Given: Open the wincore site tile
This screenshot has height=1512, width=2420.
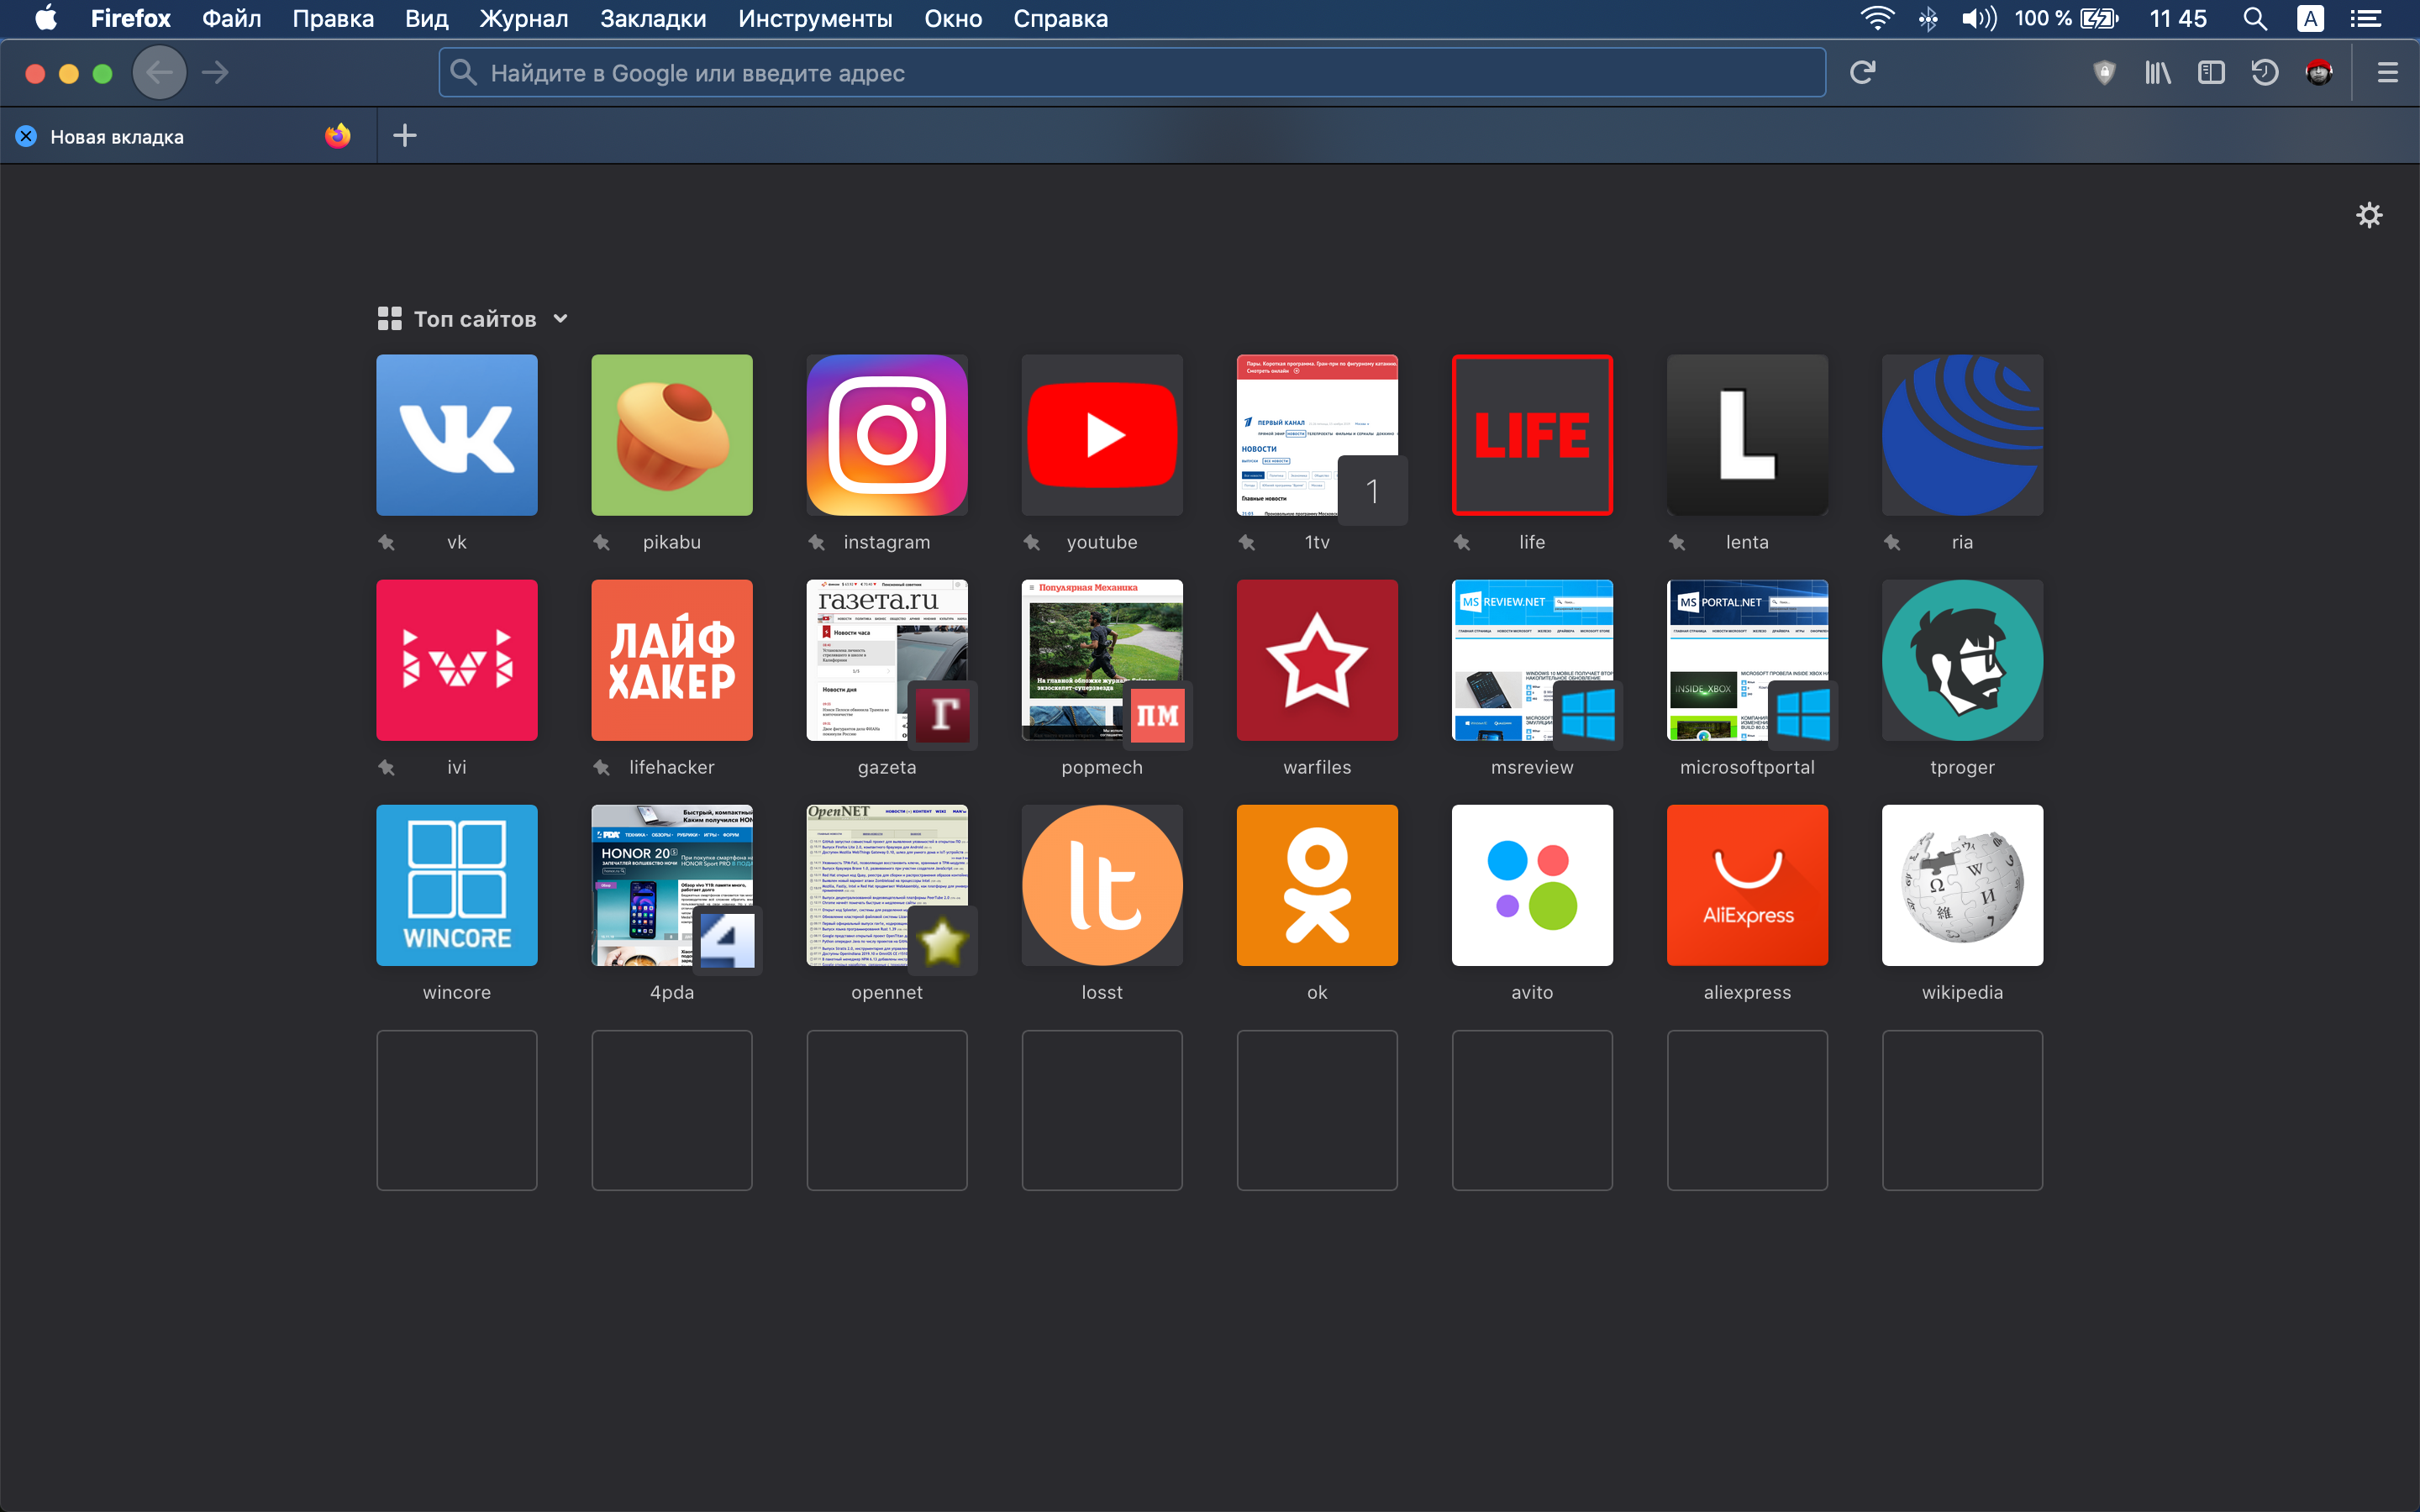Looking at the screenshot, I should click(456, 885).
